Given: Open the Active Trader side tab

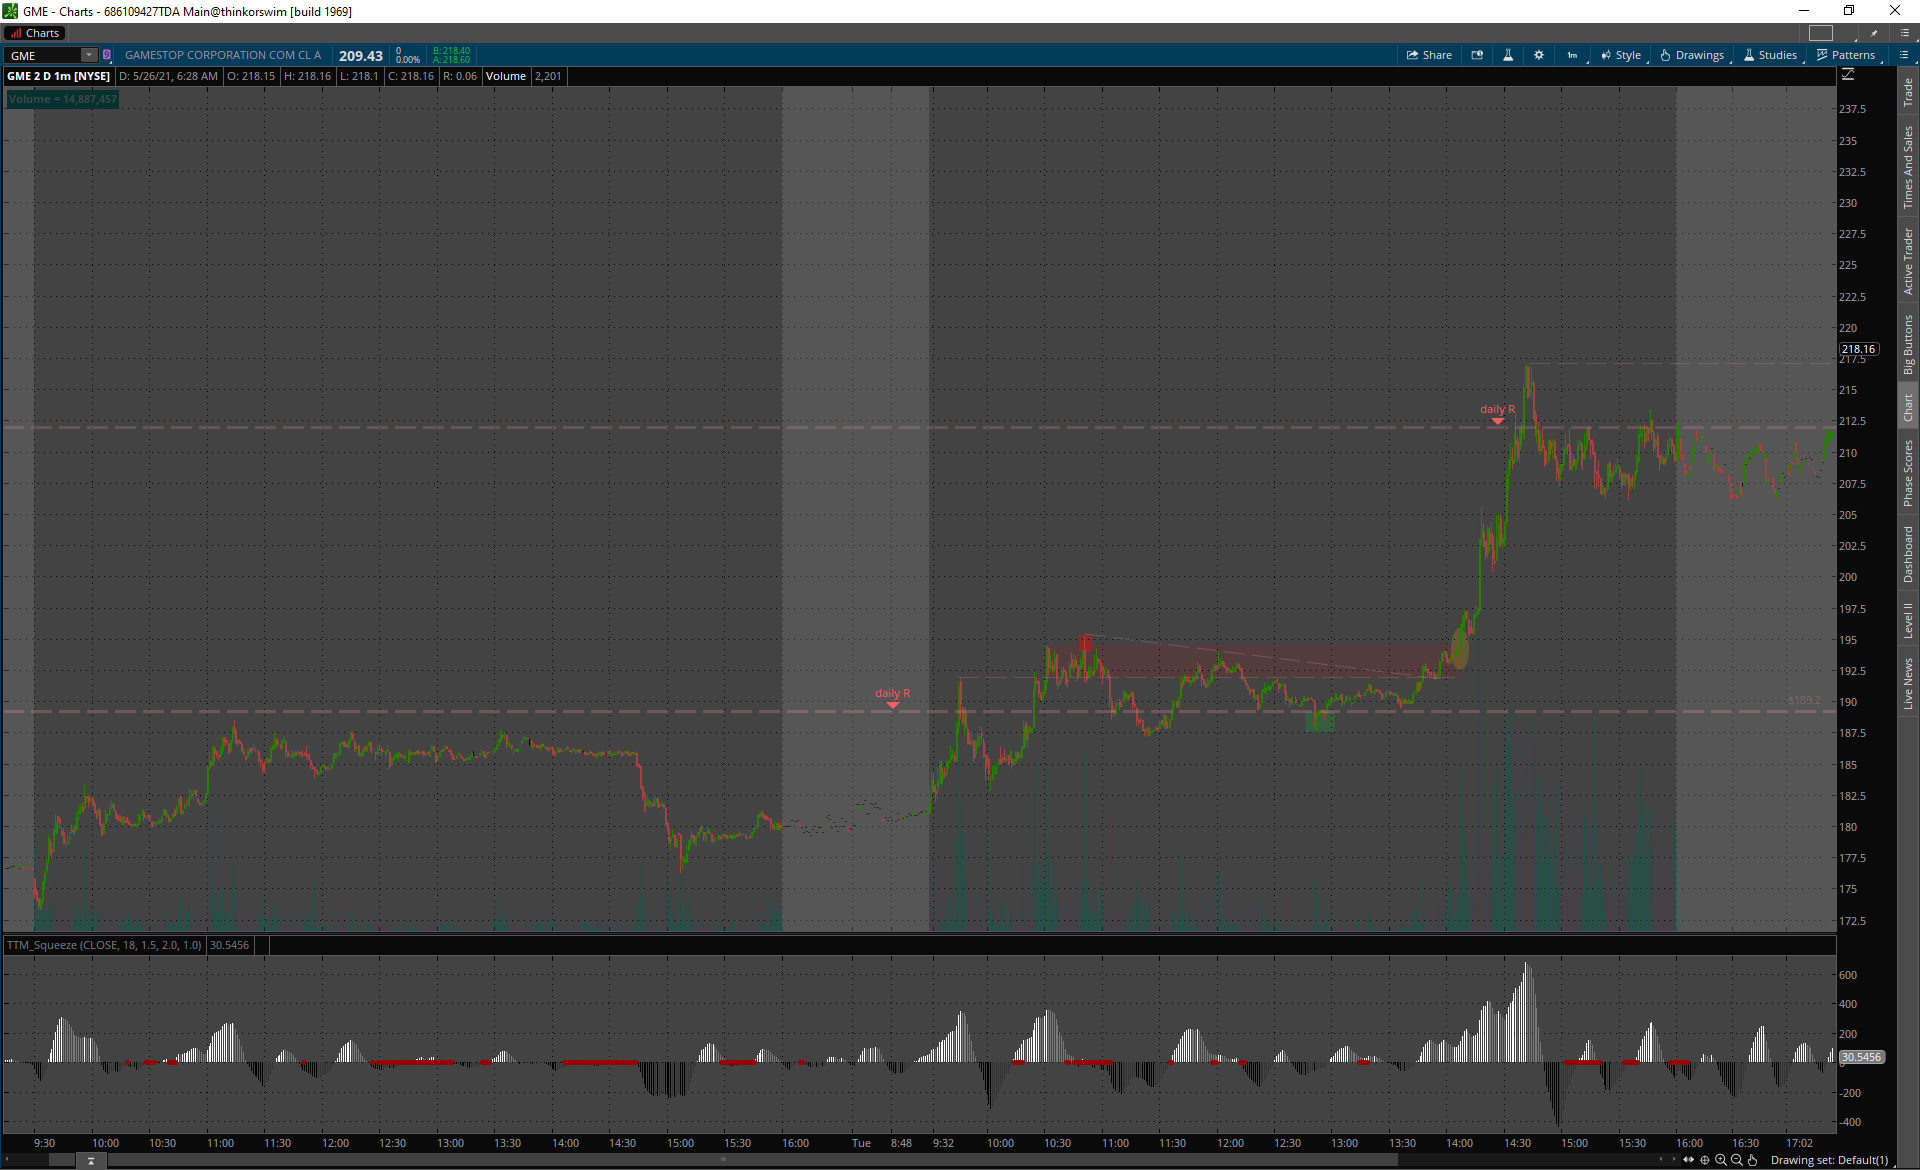Looking at the screenshot, I should [1908, 261].
